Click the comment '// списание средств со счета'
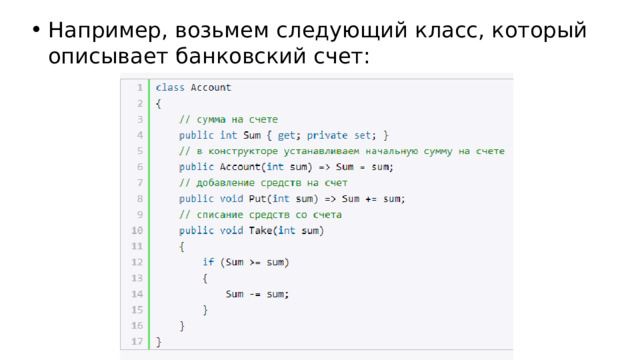Screen dimensions: 640x360 coord(260,215)
